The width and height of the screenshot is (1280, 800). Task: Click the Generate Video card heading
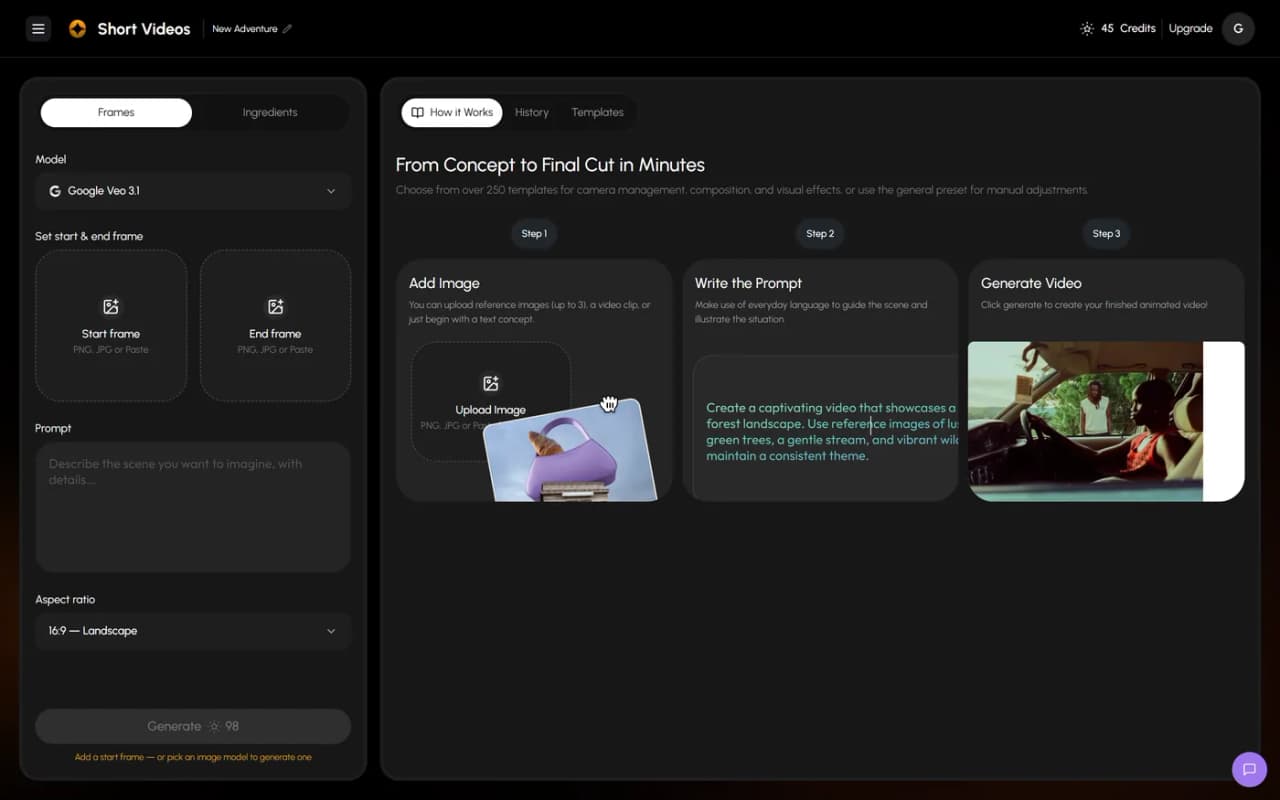pyautogui.click(x=1031, y=284)
